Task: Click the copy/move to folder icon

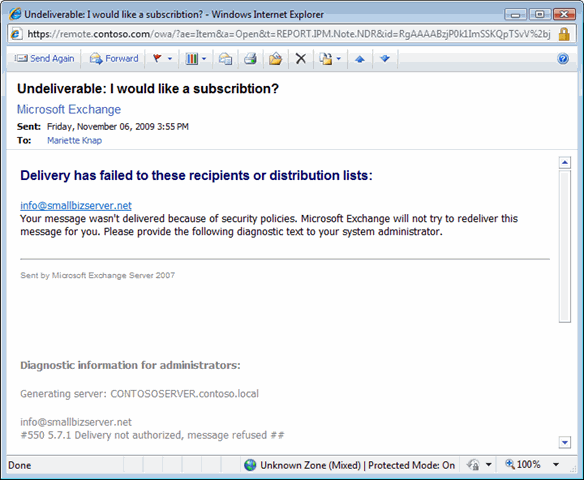Action: (x=326, y=59)
